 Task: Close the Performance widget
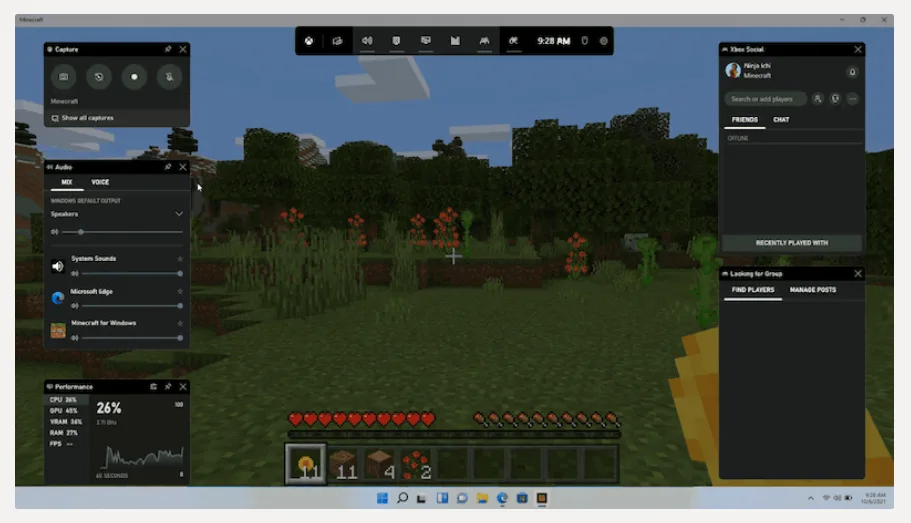[183, 386]
